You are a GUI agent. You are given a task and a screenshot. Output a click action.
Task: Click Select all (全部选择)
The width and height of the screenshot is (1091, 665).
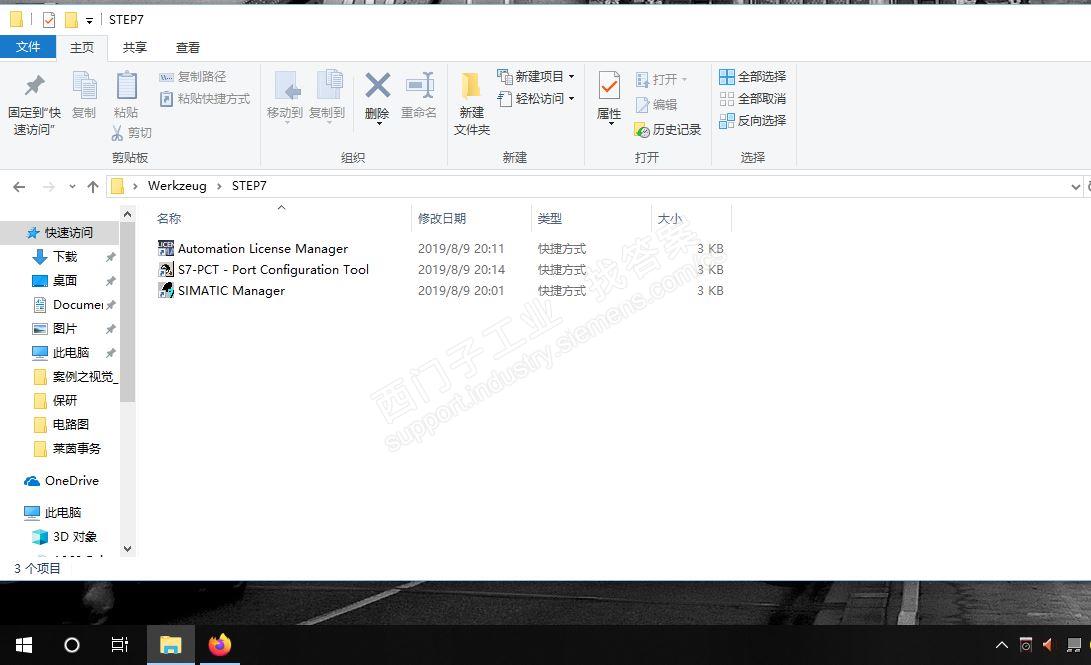[x=752, y=77]
